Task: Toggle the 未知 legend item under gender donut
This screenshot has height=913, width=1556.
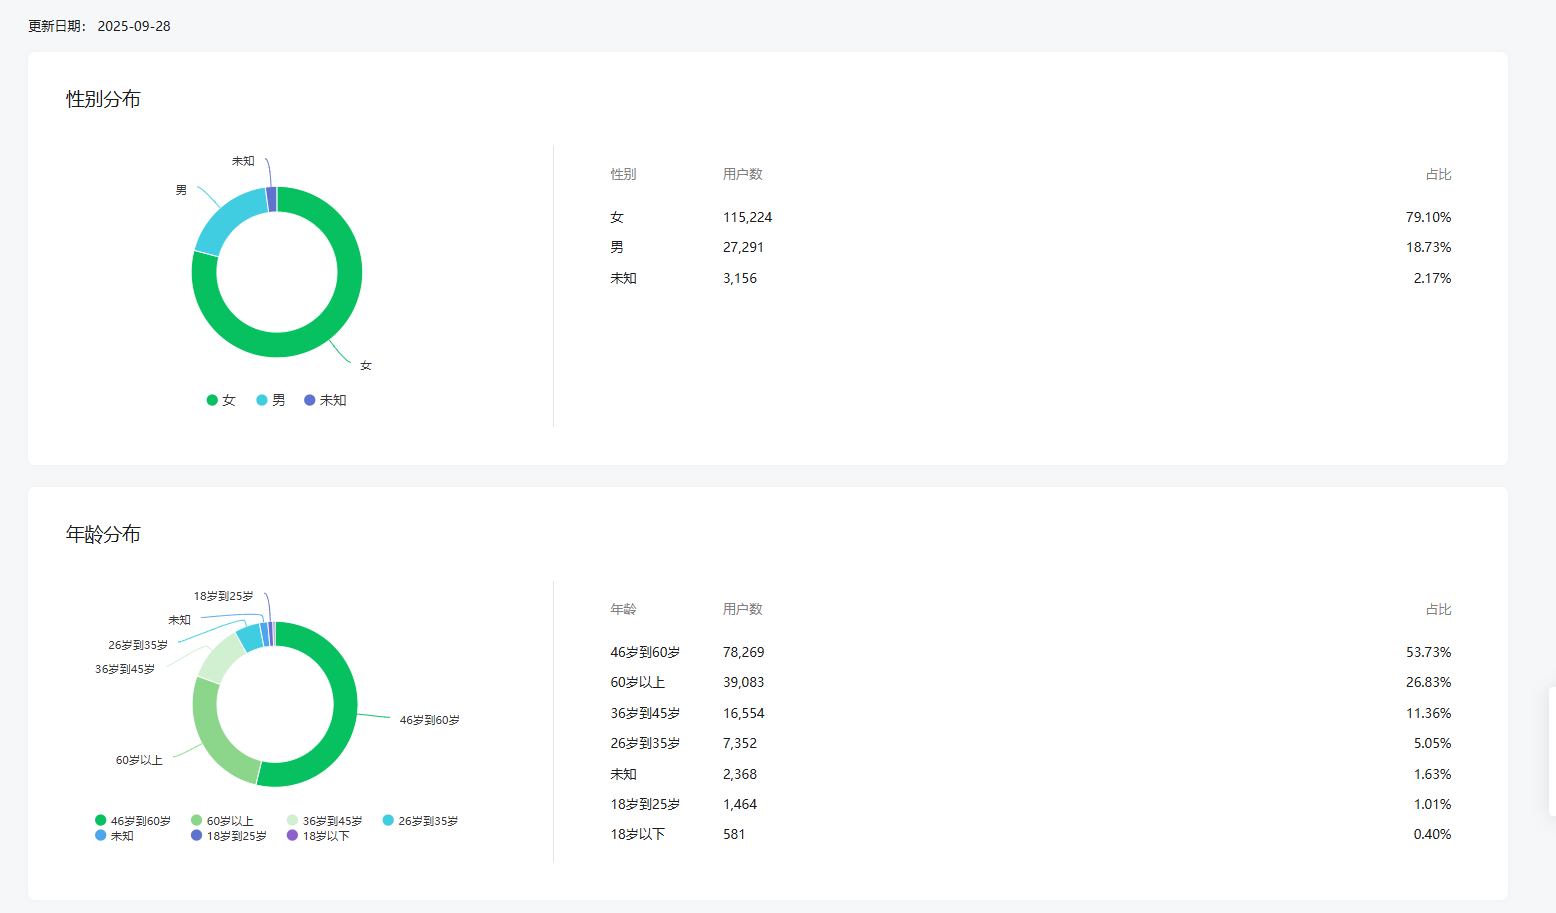Action: coord(325,400)
